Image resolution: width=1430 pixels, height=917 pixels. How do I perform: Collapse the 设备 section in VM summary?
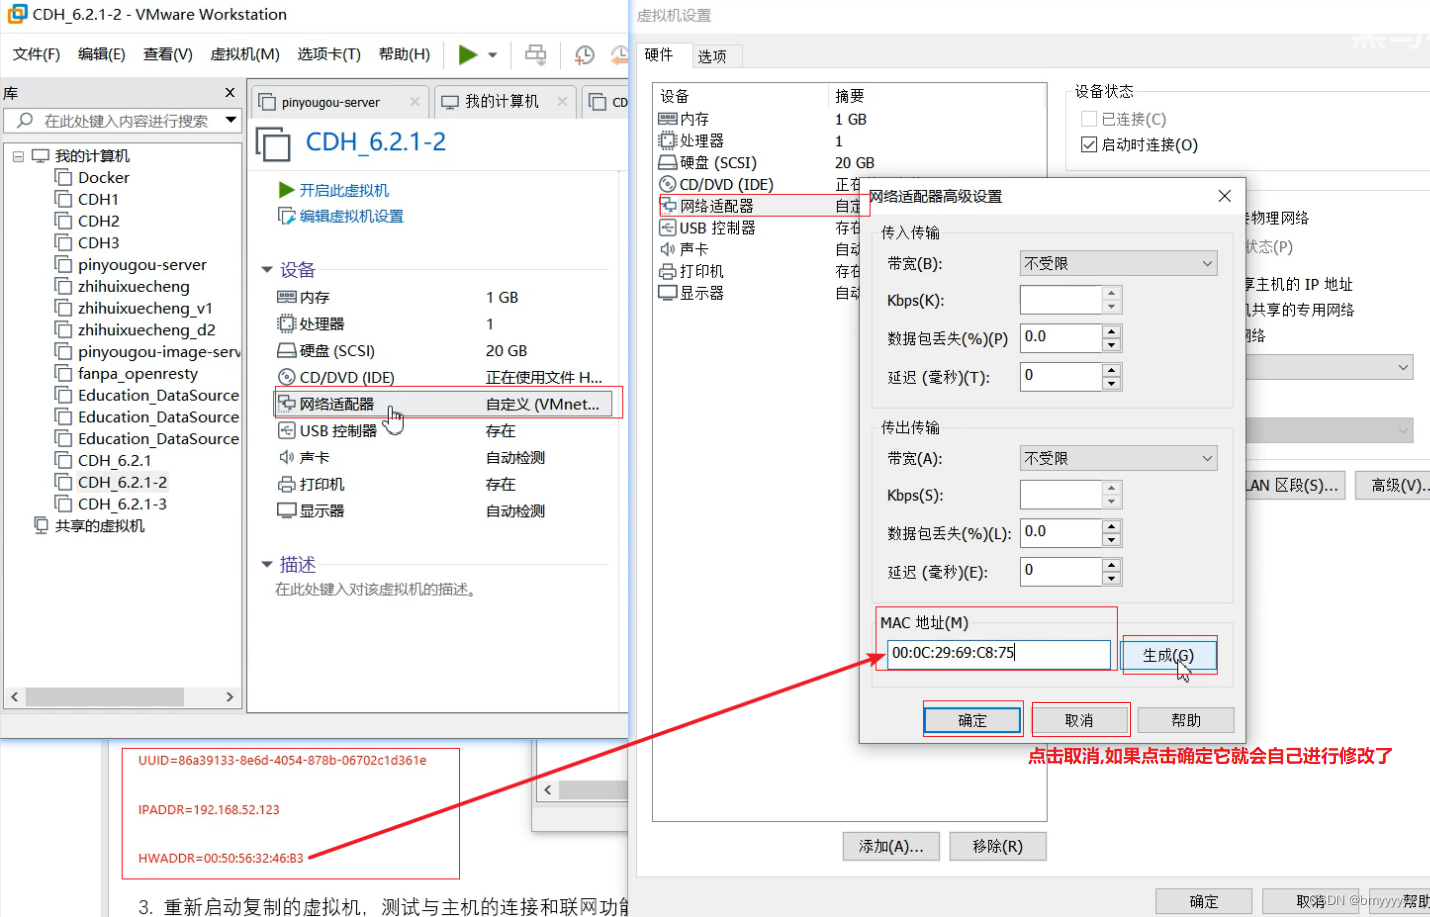[267, 270]
